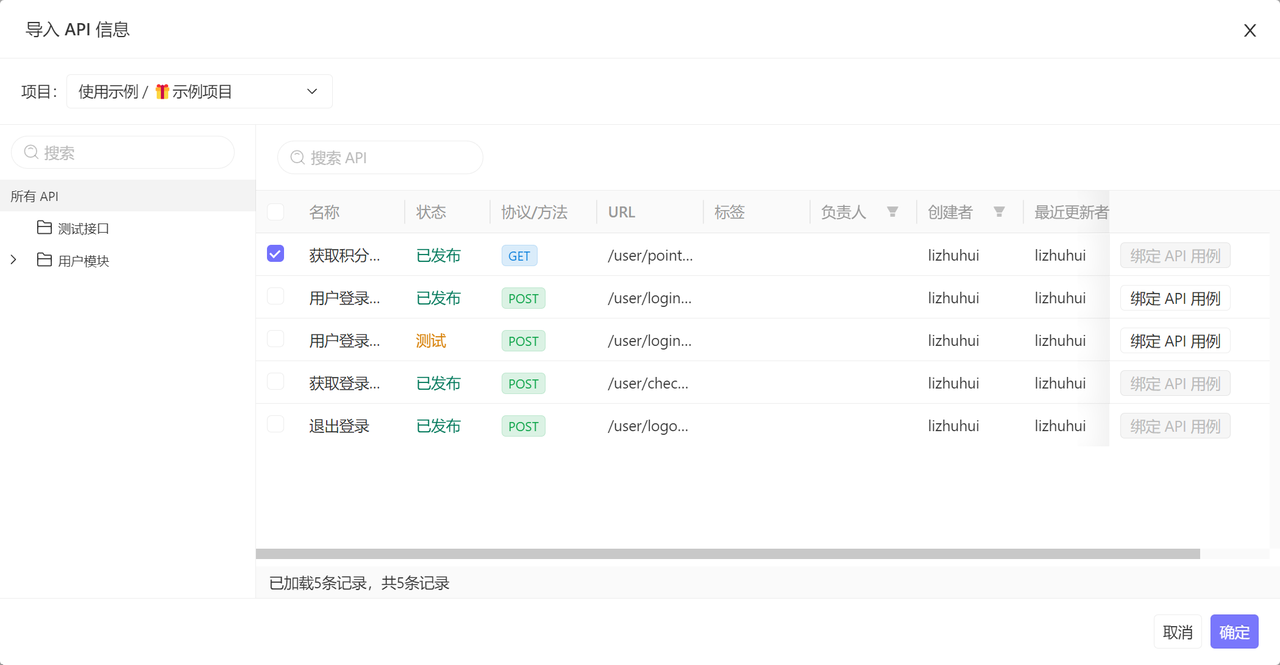Click the URL column header
The height and width of the screenshot is (665, 1280).
coord(621,212)
